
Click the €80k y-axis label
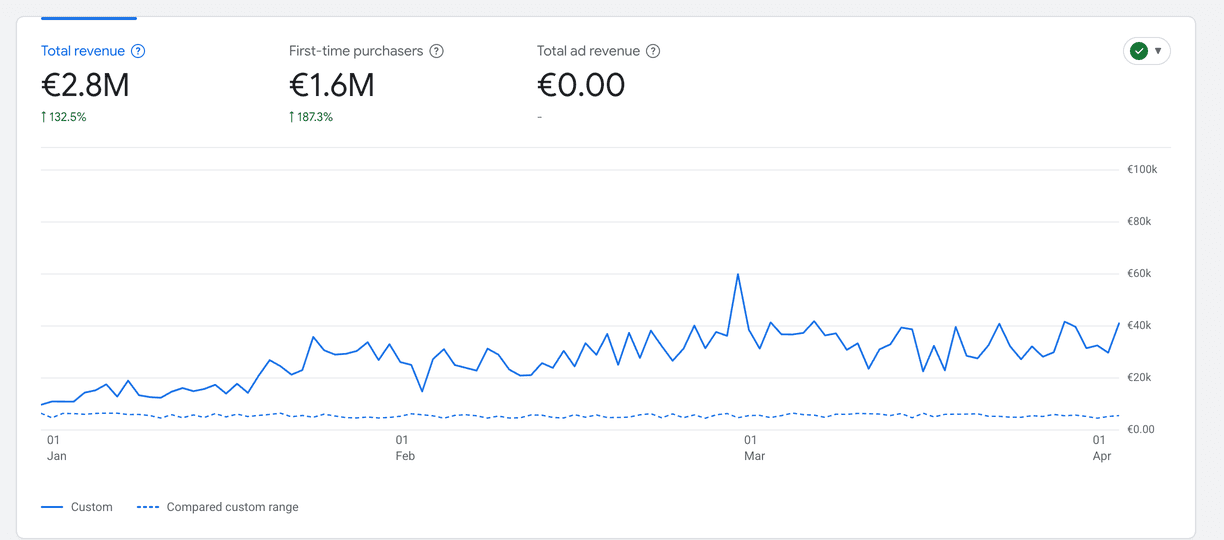tap(1139, 222)
